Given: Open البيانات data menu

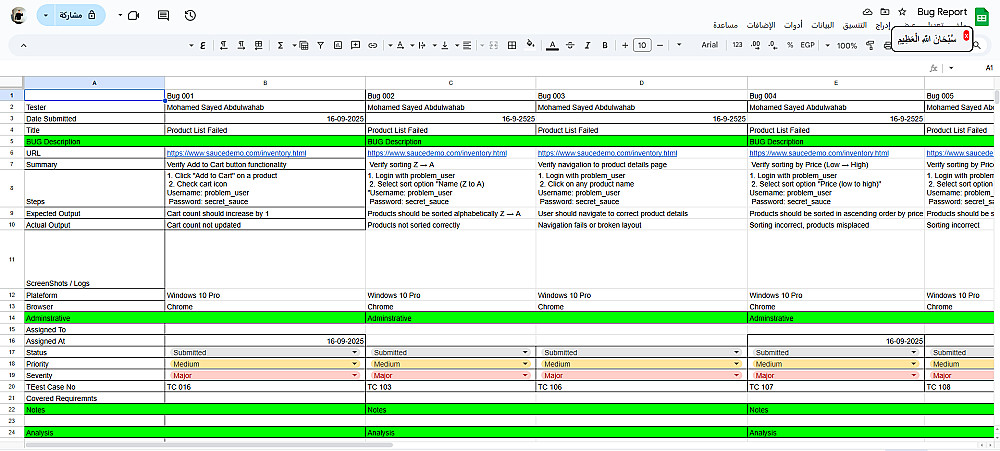Looking at the screenshot, I should [822, 26].
